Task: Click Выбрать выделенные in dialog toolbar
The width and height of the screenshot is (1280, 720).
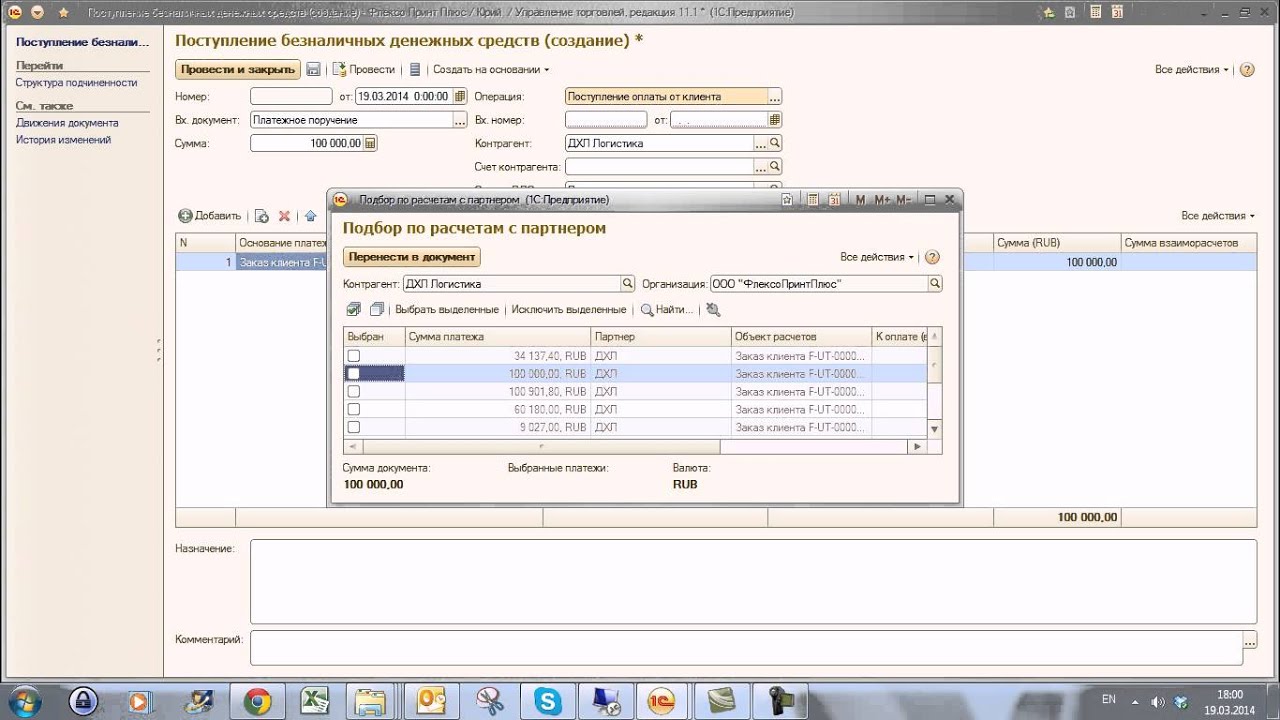Action: [447, 310]
